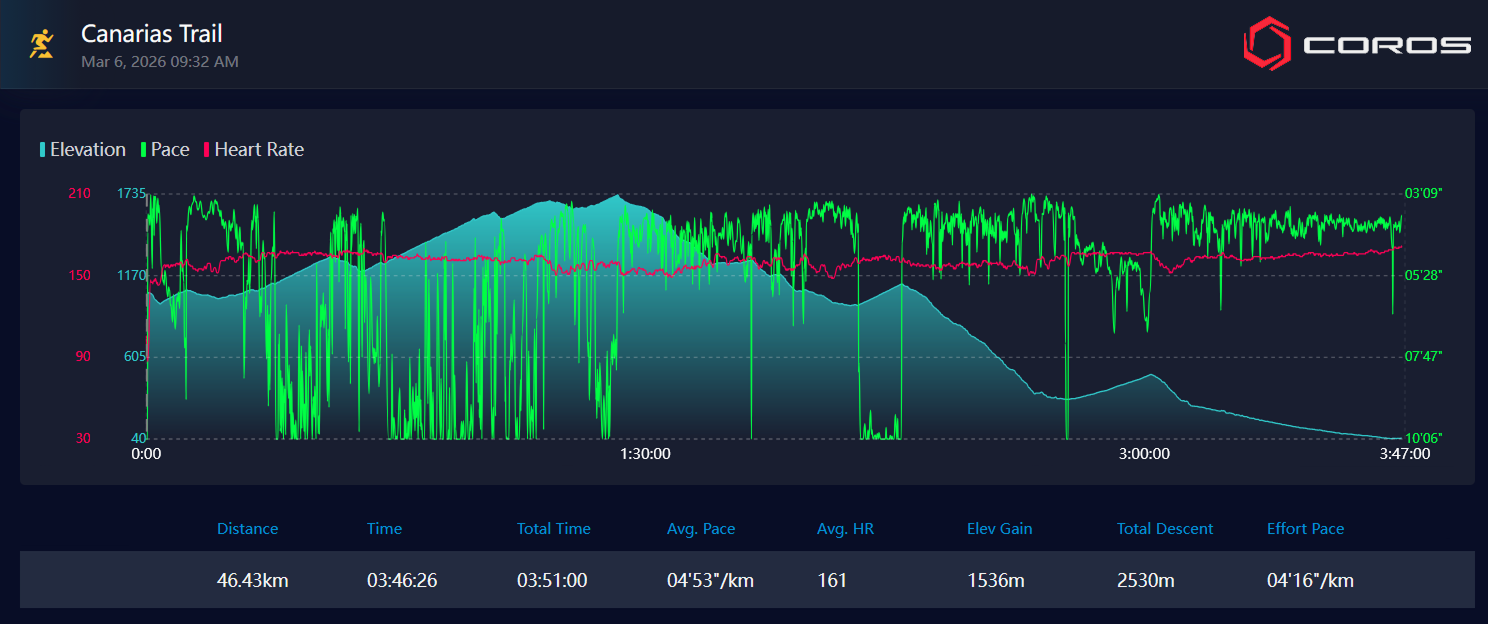Click the 3:47:00 end time label
Viewport: 1488px width, 624px height.
1405,454
